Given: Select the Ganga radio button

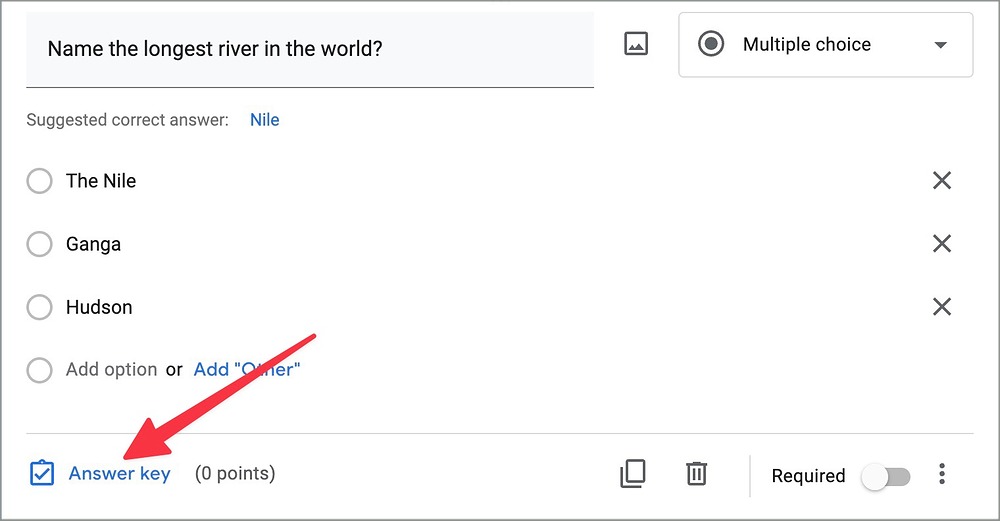Looking at the screenshot, I should pos(39,244).
